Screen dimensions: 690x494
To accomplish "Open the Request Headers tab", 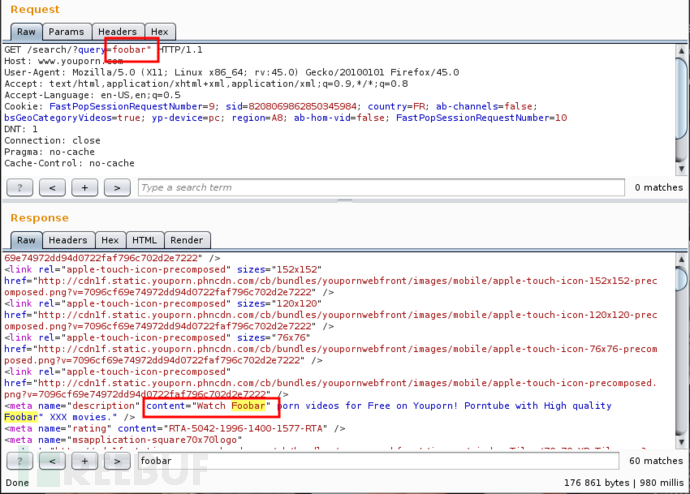I will point(117,32).
